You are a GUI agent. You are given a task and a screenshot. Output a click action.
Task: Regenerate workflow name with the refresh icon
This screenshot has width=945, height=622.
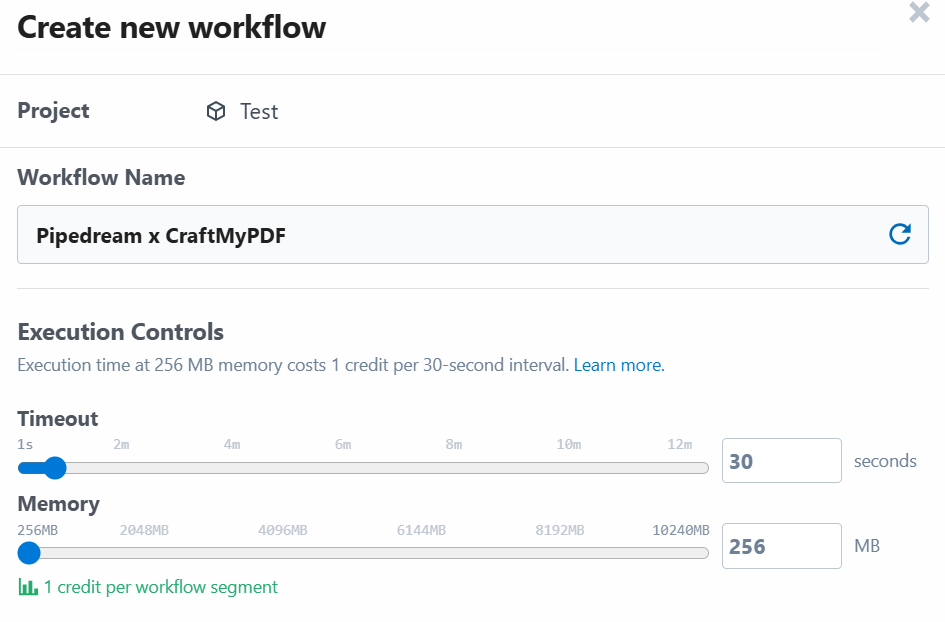pyautogui.click(x=900, y=234)
